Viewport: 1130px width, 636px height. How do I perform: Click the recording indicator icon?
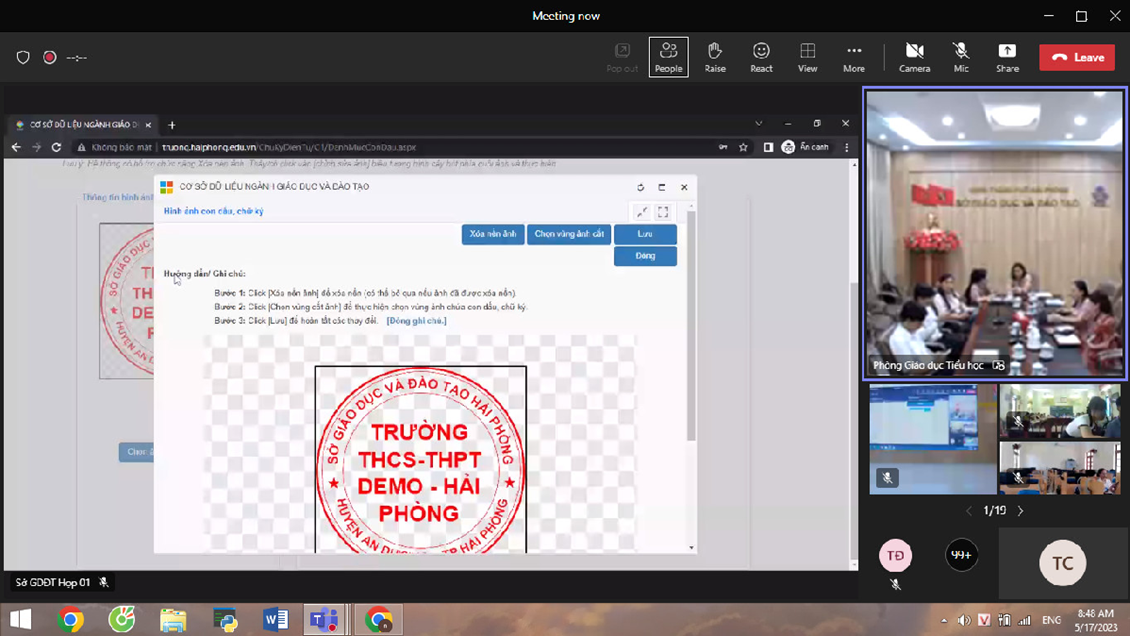50,58
